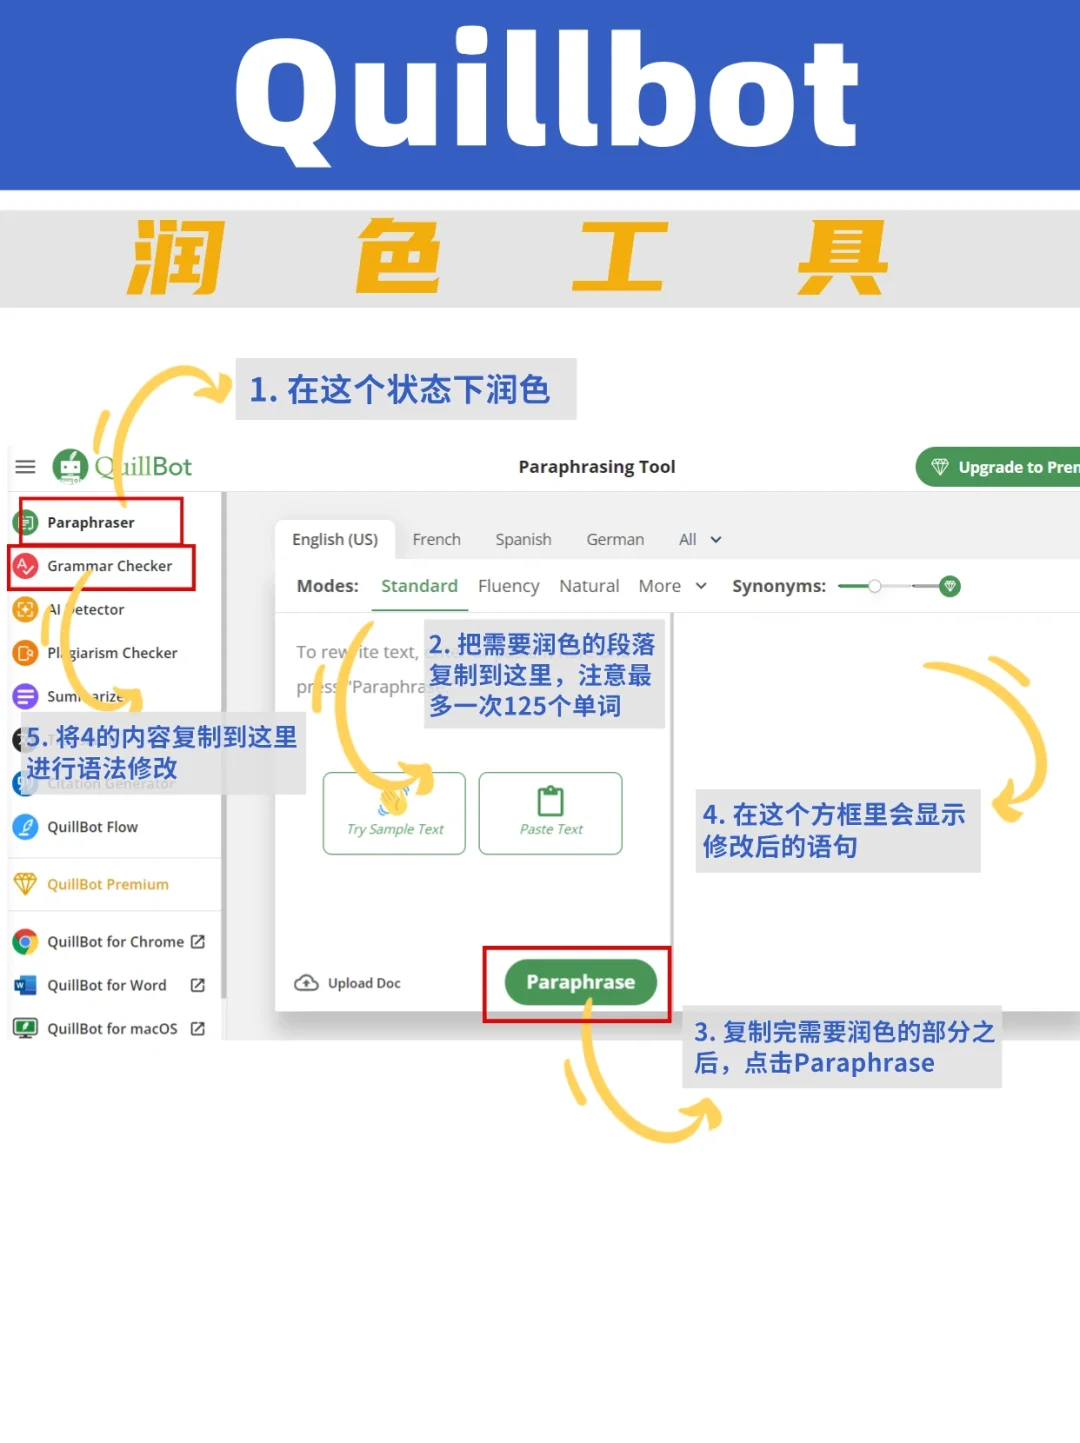The image size is (1080, 1443).
Task: Click the sidebar vertical scrollbar
Action: click(224, 745)
